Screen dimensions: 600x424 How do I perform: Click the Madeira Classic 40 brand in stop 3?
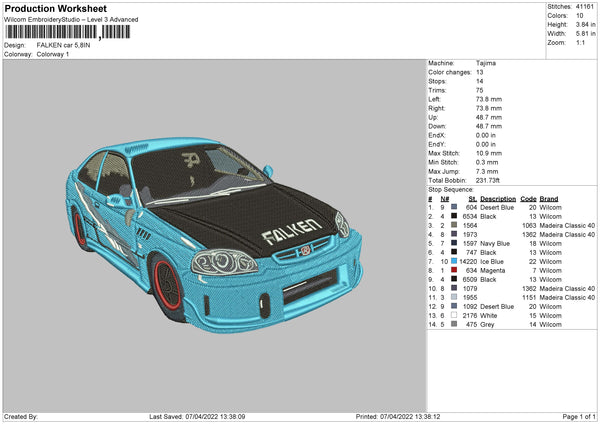click(567, 225)
